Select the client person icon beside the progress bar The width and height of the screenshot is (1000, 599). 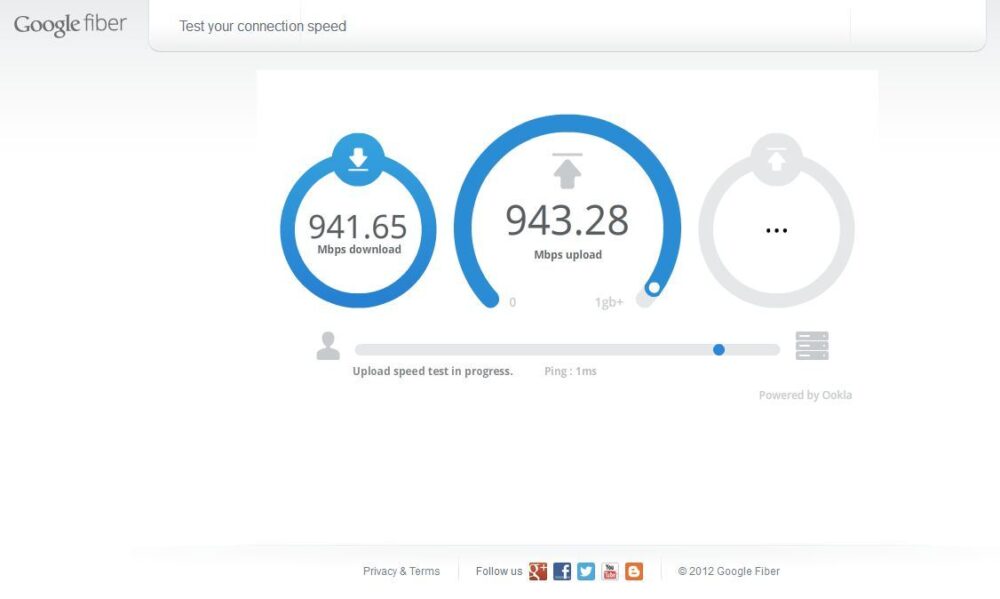pos(328,344)
